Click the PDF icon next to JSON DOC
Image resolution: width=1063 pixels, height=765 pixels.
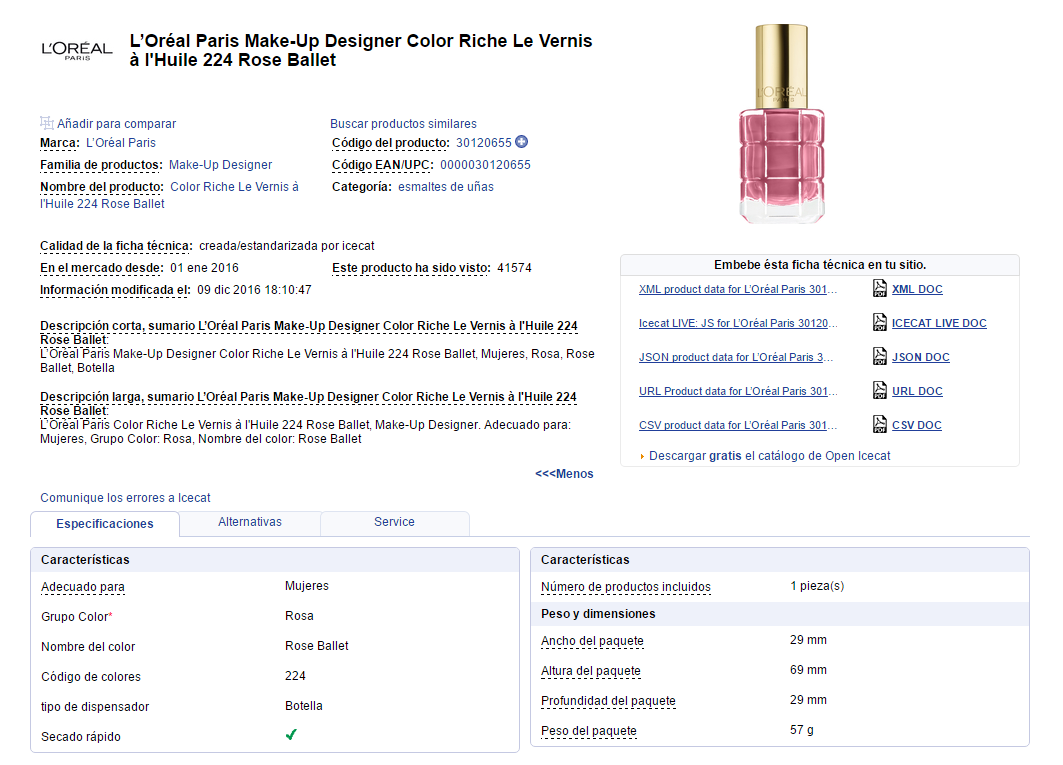[880, 357]
